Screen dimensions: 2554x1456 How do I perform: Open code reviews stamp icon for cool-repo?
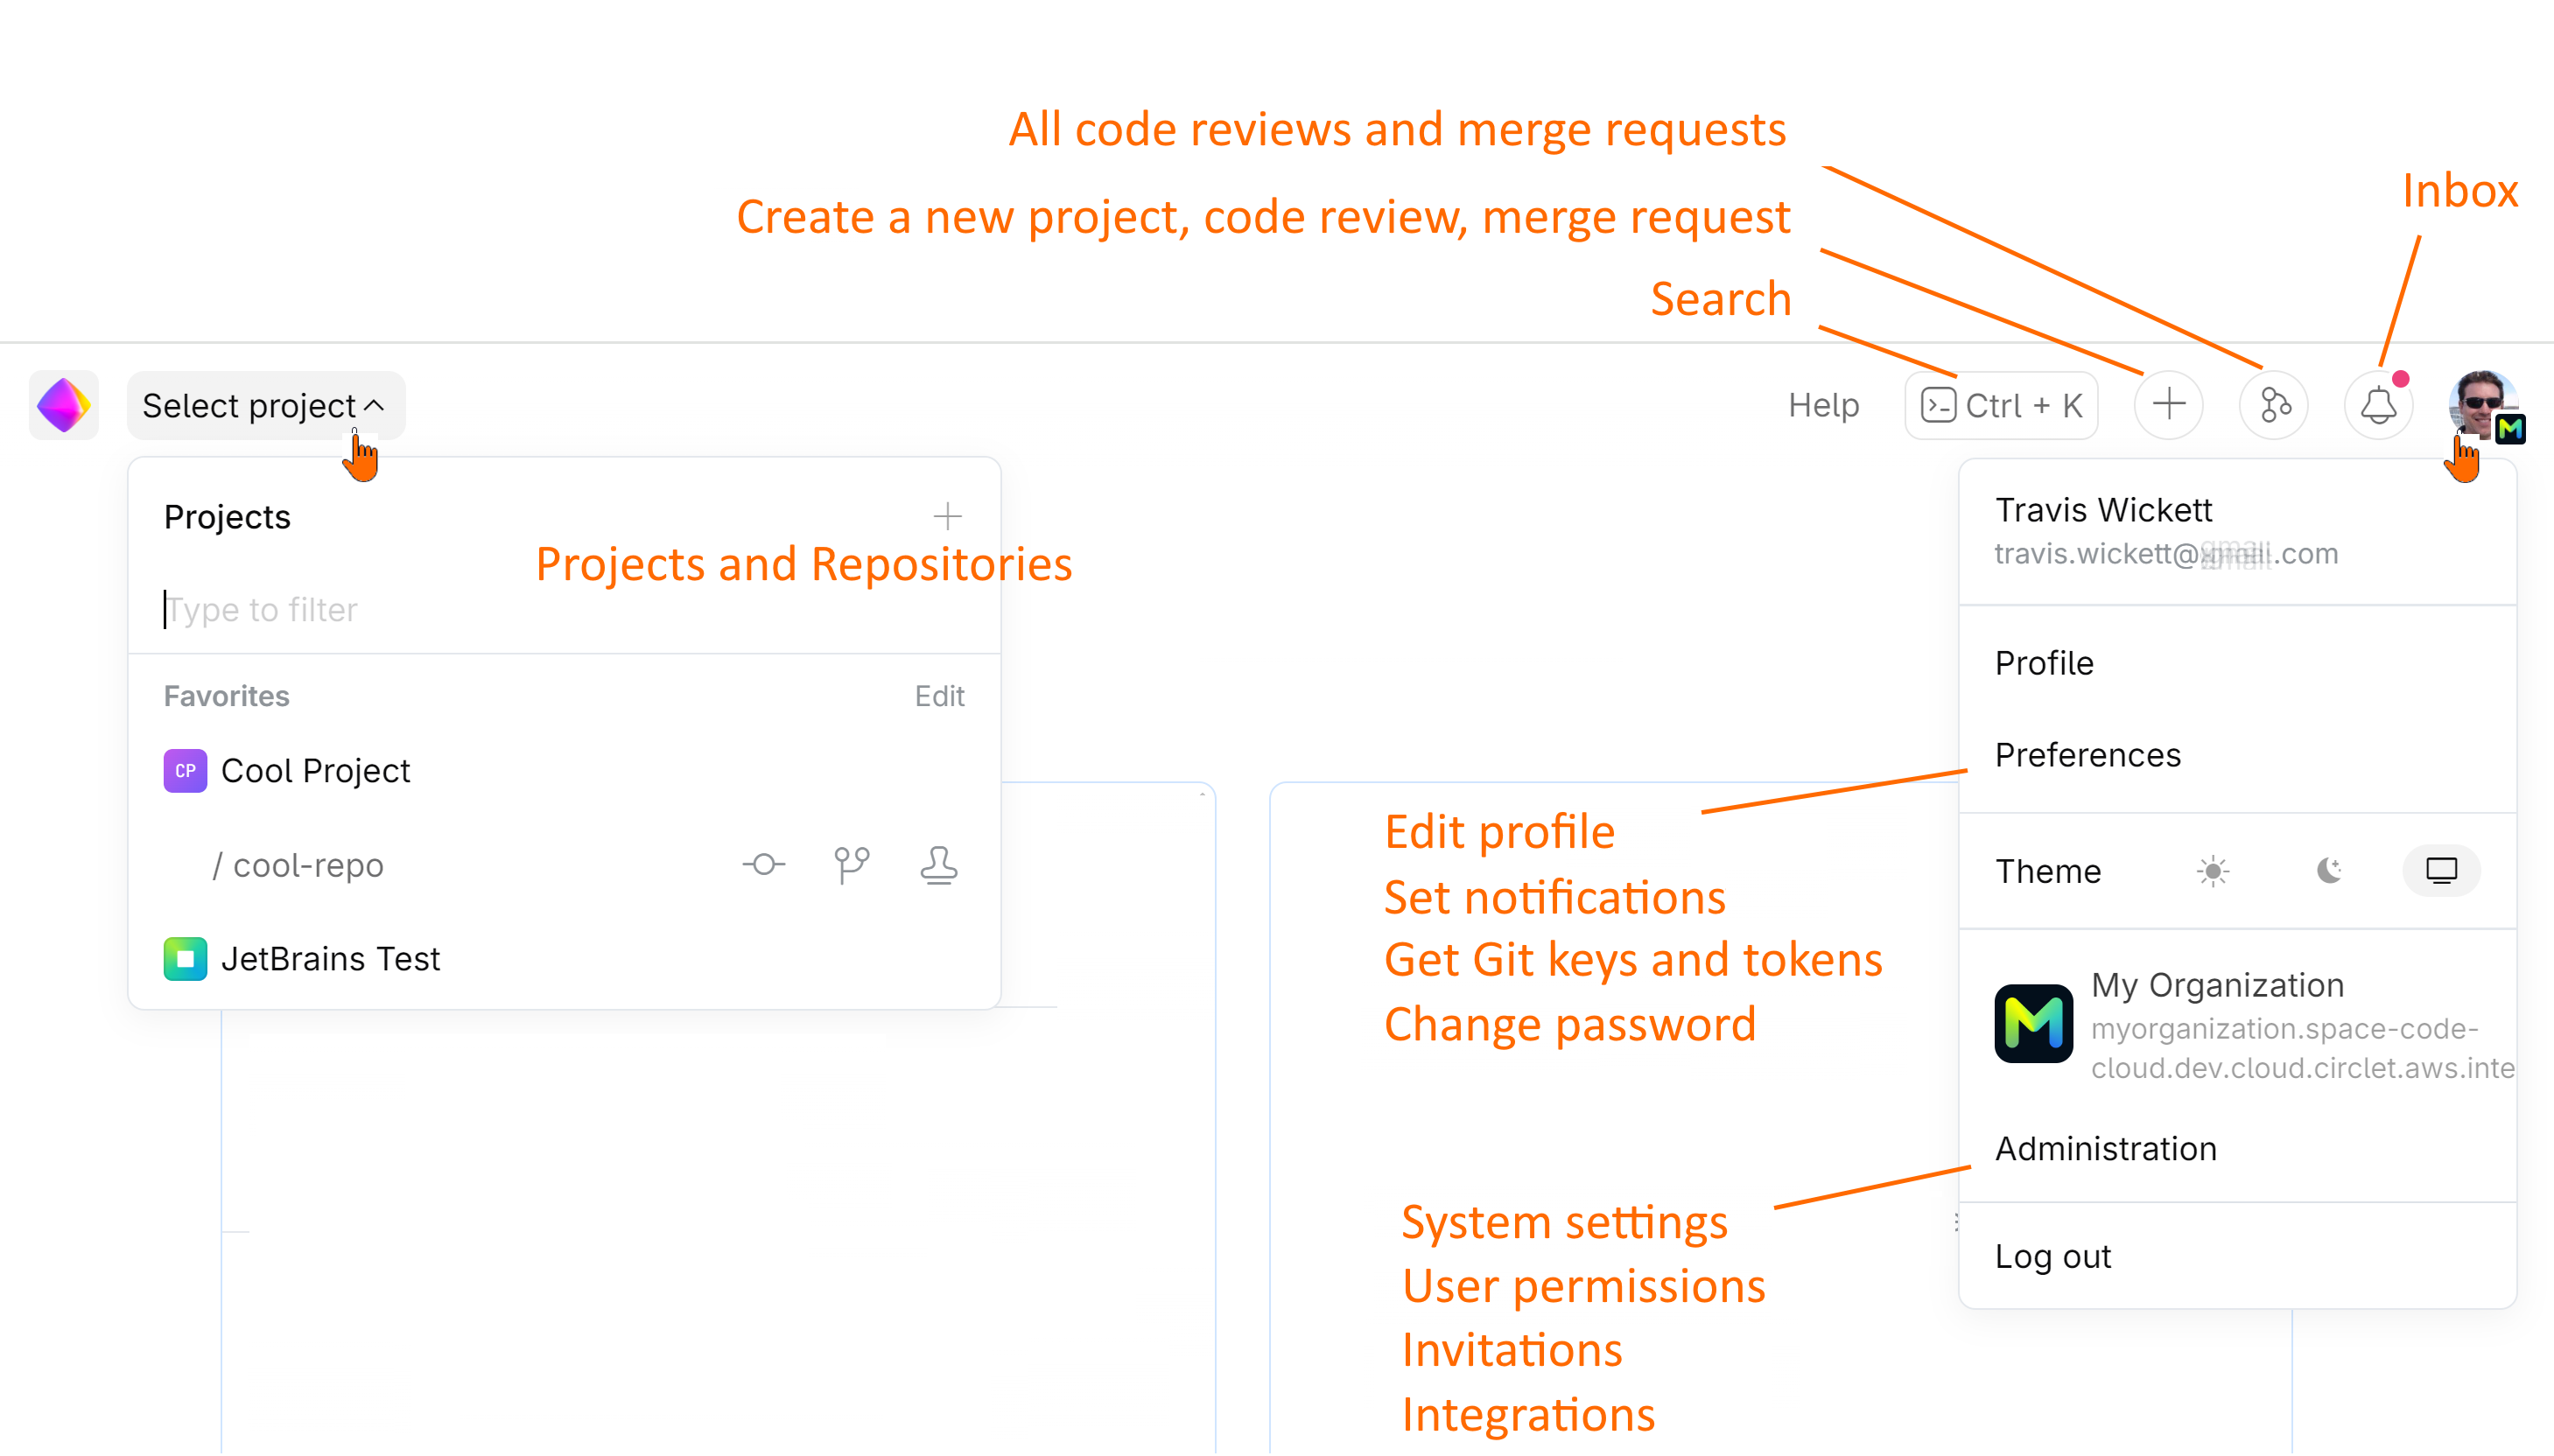tap(937, 865)
